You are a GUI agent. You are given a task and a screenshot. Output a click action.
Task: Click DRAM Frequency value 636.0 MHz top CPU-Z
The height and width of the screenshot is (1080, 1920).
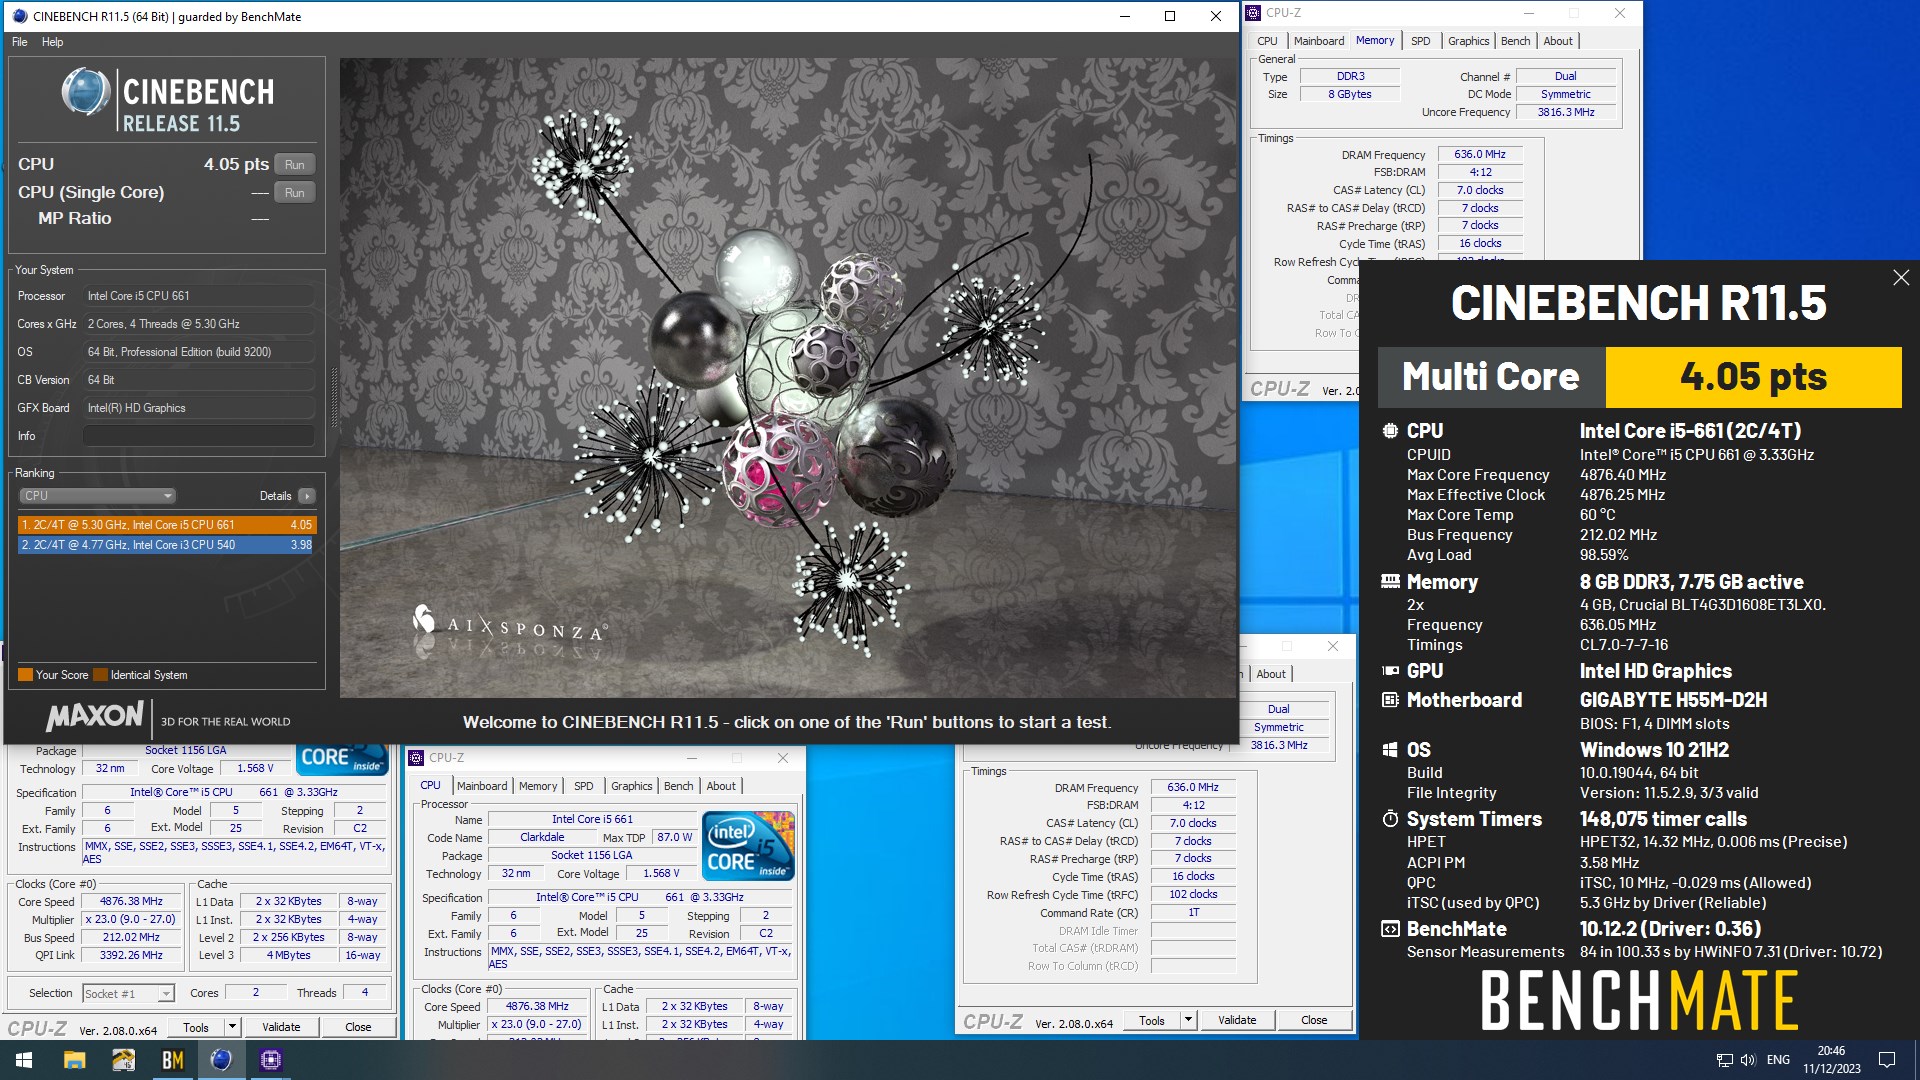(1479, 154)
